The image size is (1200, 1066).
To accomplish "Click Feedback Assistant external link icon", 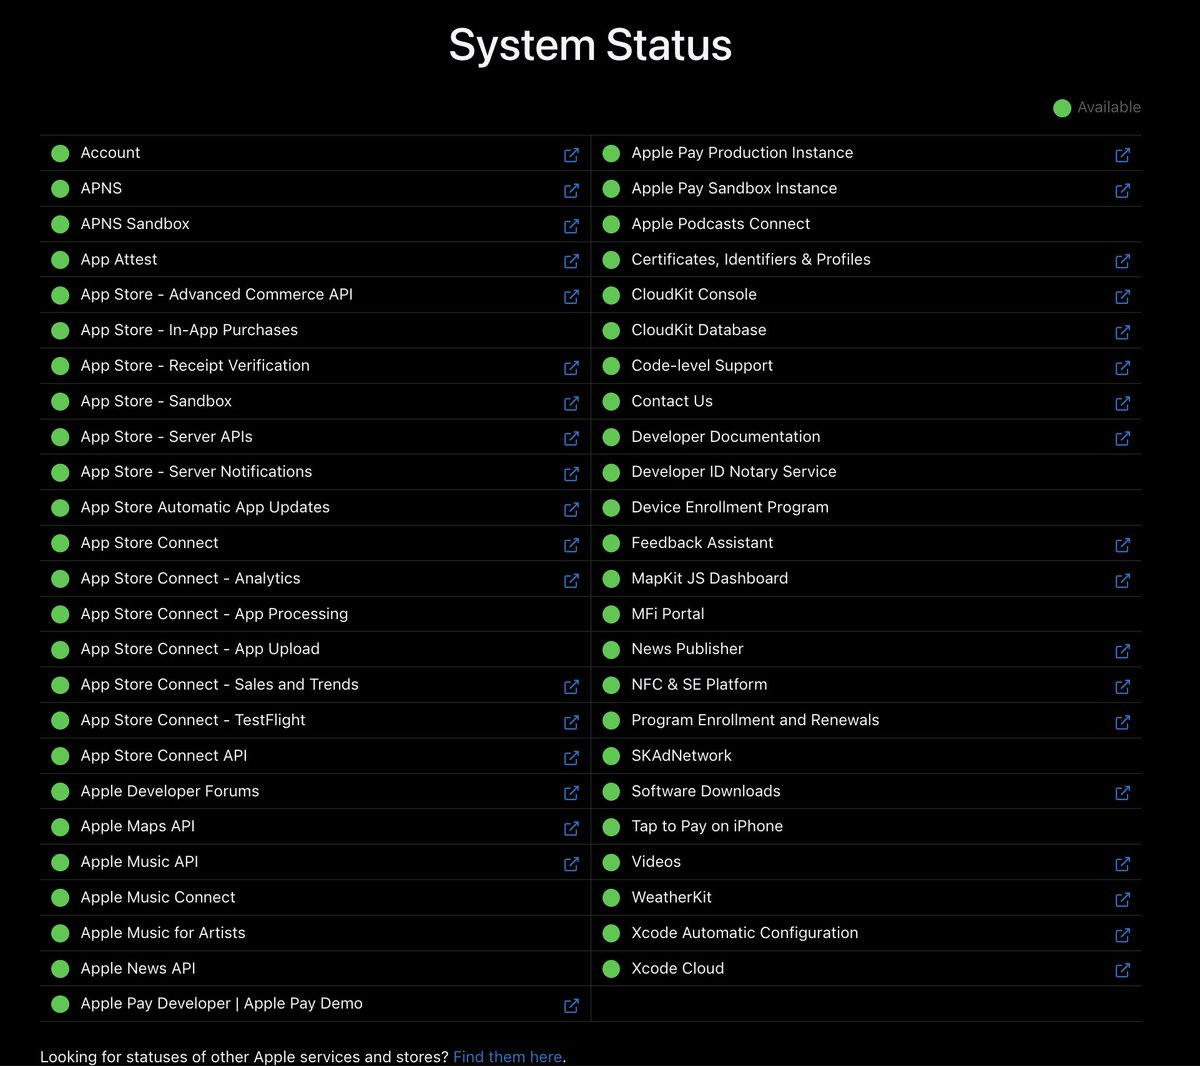I will point(1123,544).
